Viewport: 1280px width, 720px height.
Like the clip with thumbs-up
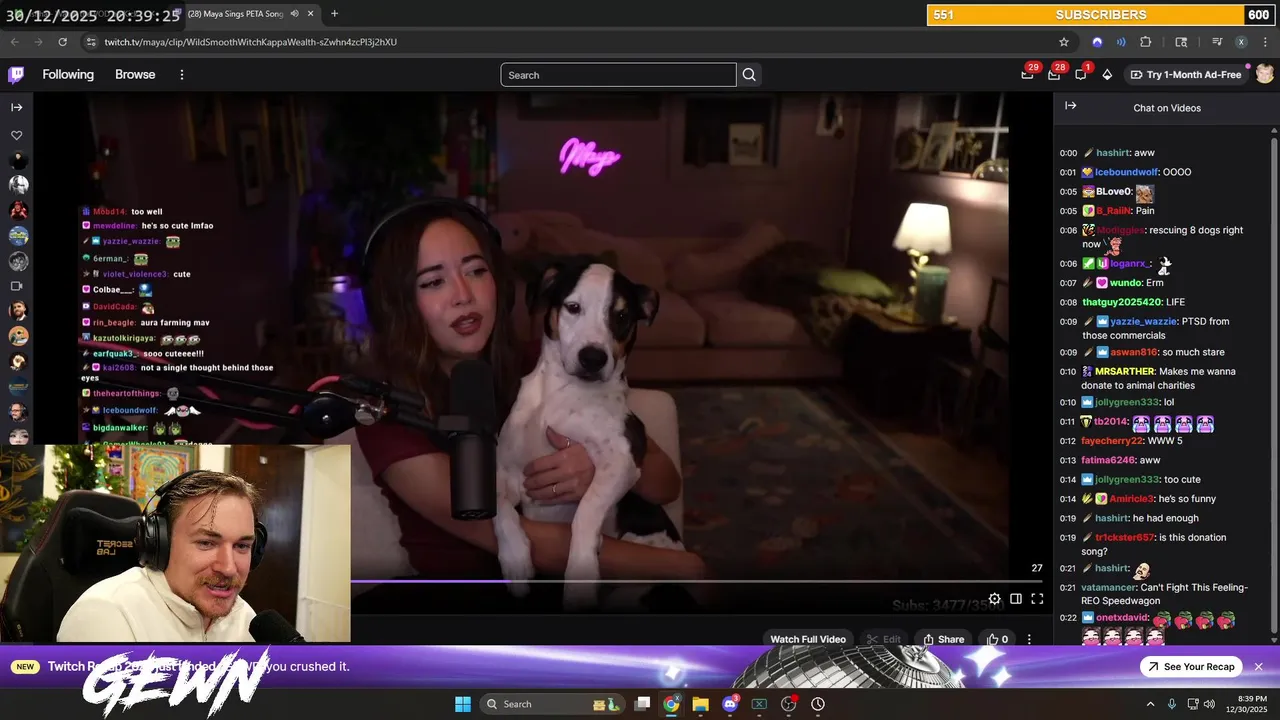click(x=997, y=639)
